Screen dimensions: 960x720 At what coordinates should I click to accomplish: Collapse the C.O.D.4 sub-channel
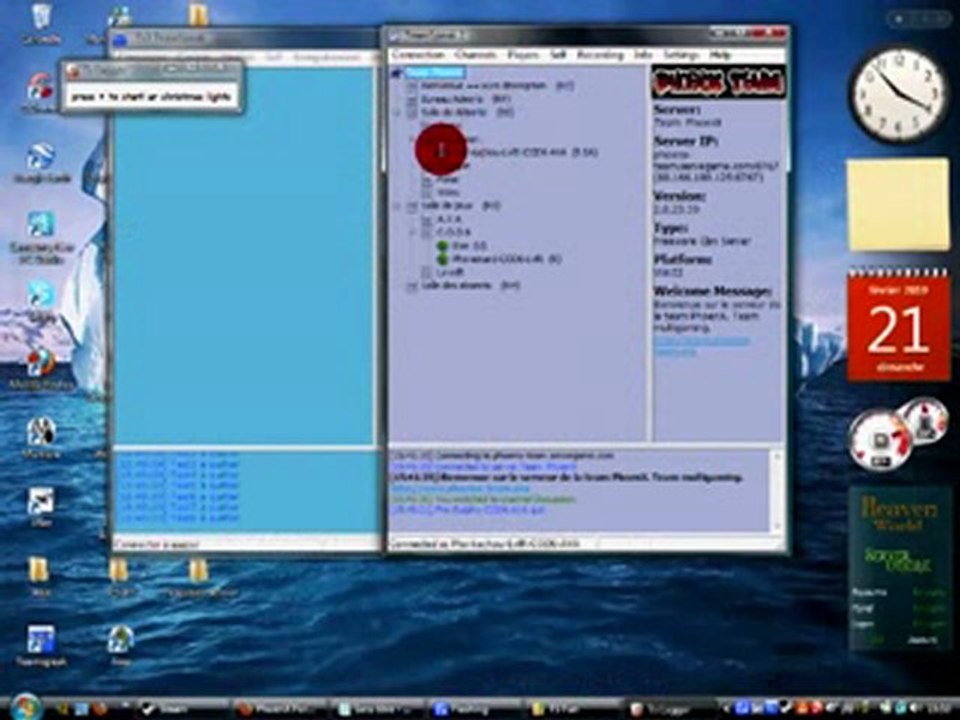[x=413, y=233]
